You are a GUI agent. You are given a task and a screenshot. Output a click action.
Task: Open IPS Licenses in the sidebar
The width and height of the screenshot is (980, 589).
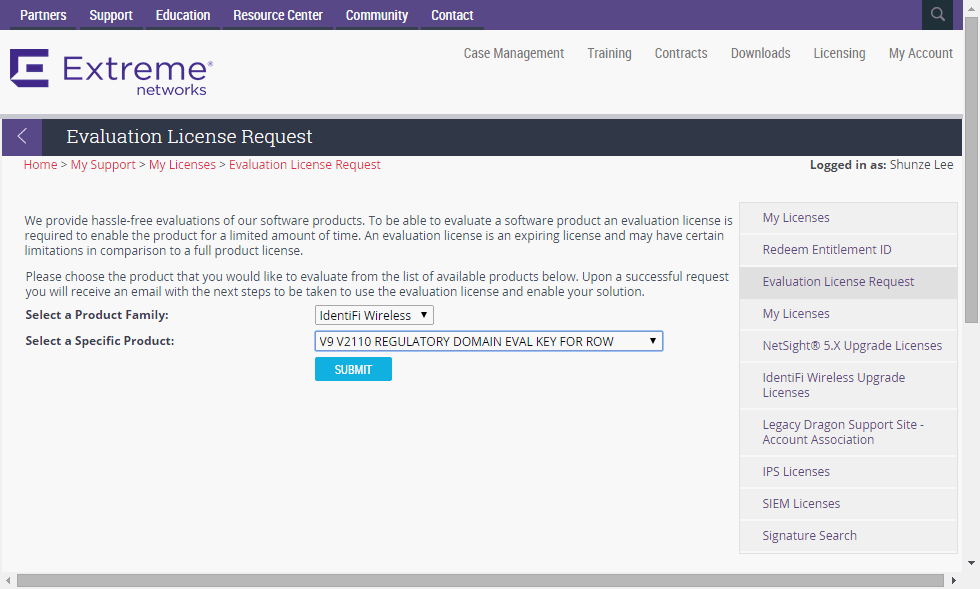tap(848, 471)
